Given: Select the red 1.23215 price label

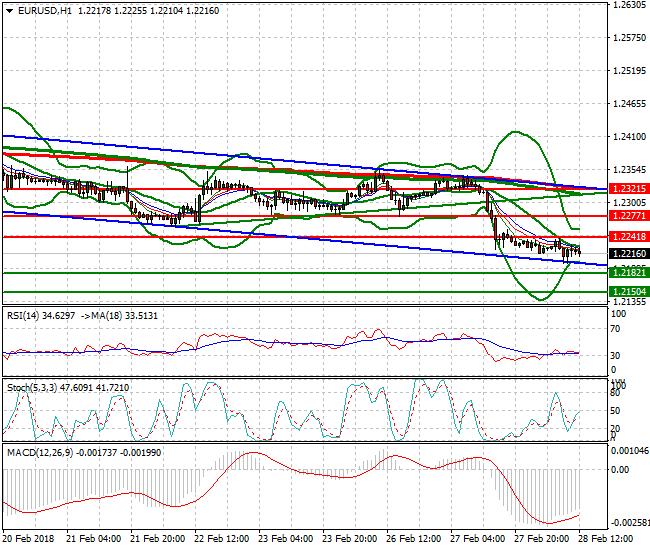Looking at the screenshot, I should tap(629, 189).
